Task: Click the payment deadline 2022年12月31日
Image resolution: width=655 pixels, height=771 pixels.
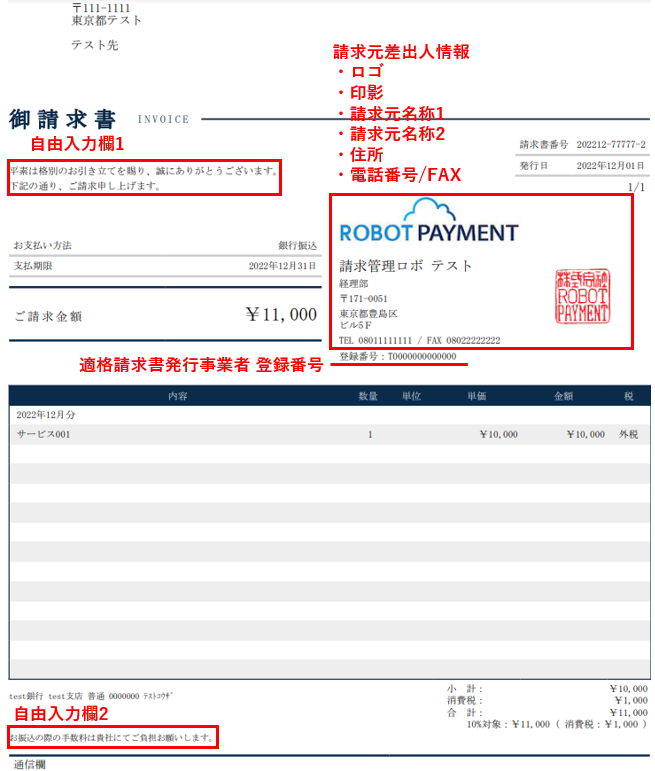Action: 282,266
